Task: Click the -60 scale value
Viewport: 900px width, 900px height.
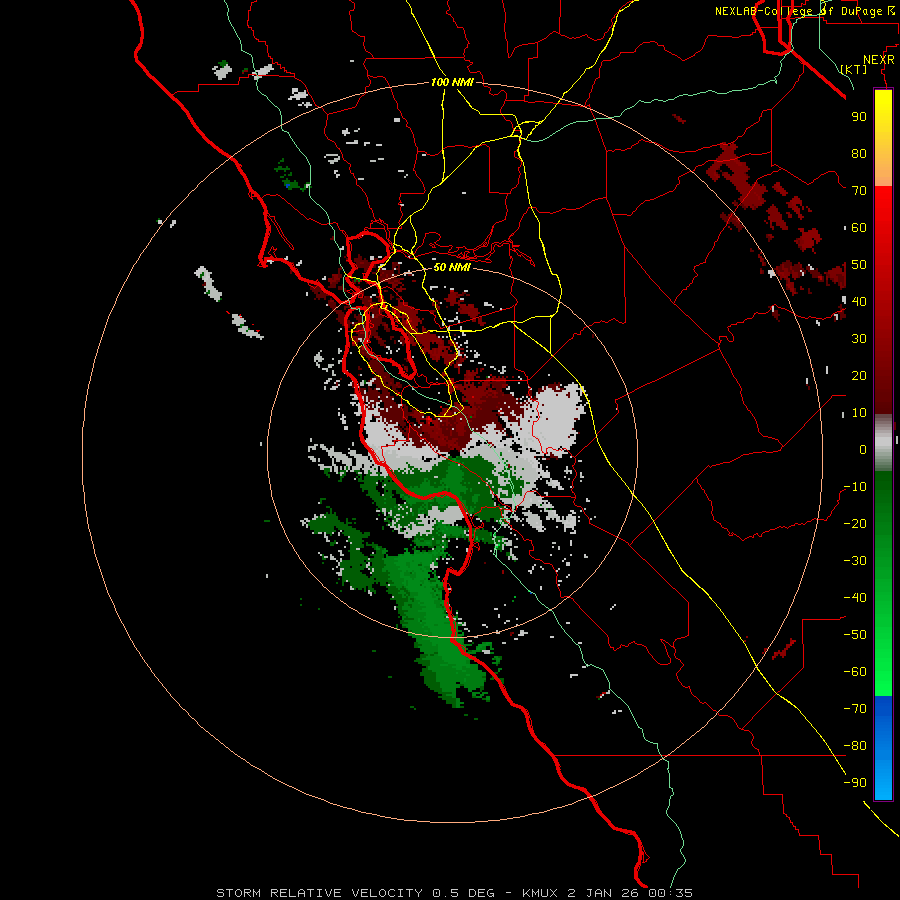Action: 855,672
